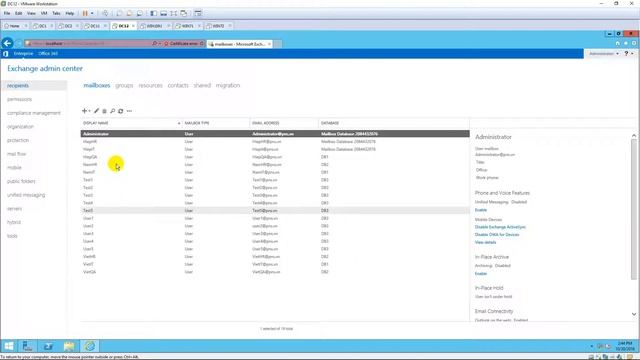Viewport: 640px width, 360px height.
Task: Click the details pane scrollbar
Action: click(633, 209)
